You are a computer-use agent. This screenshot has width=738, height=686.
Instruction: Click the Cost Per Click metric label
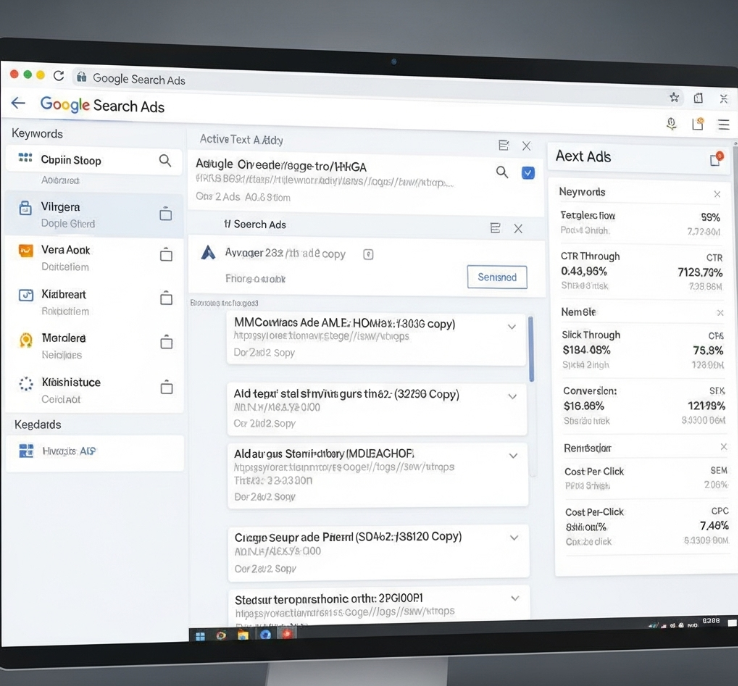[594, 471]
